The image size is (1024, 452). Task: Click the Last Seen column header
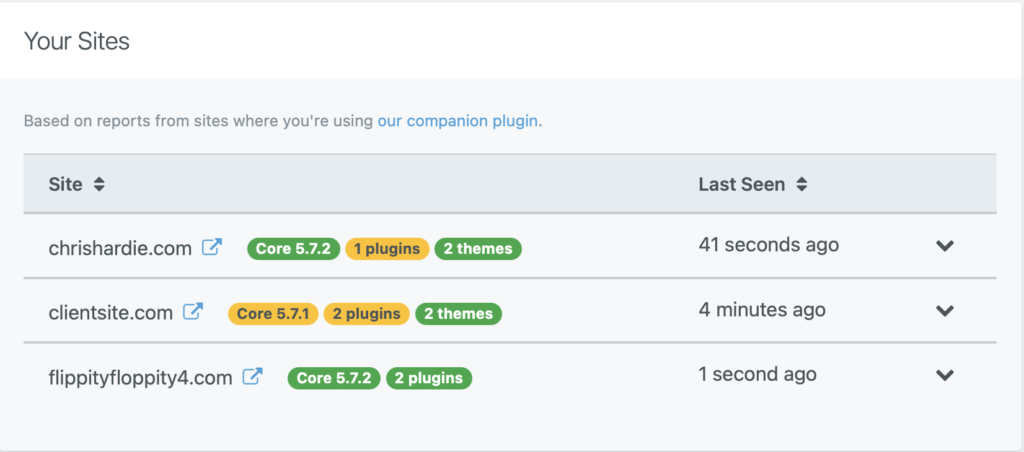[x=742, y=185]
